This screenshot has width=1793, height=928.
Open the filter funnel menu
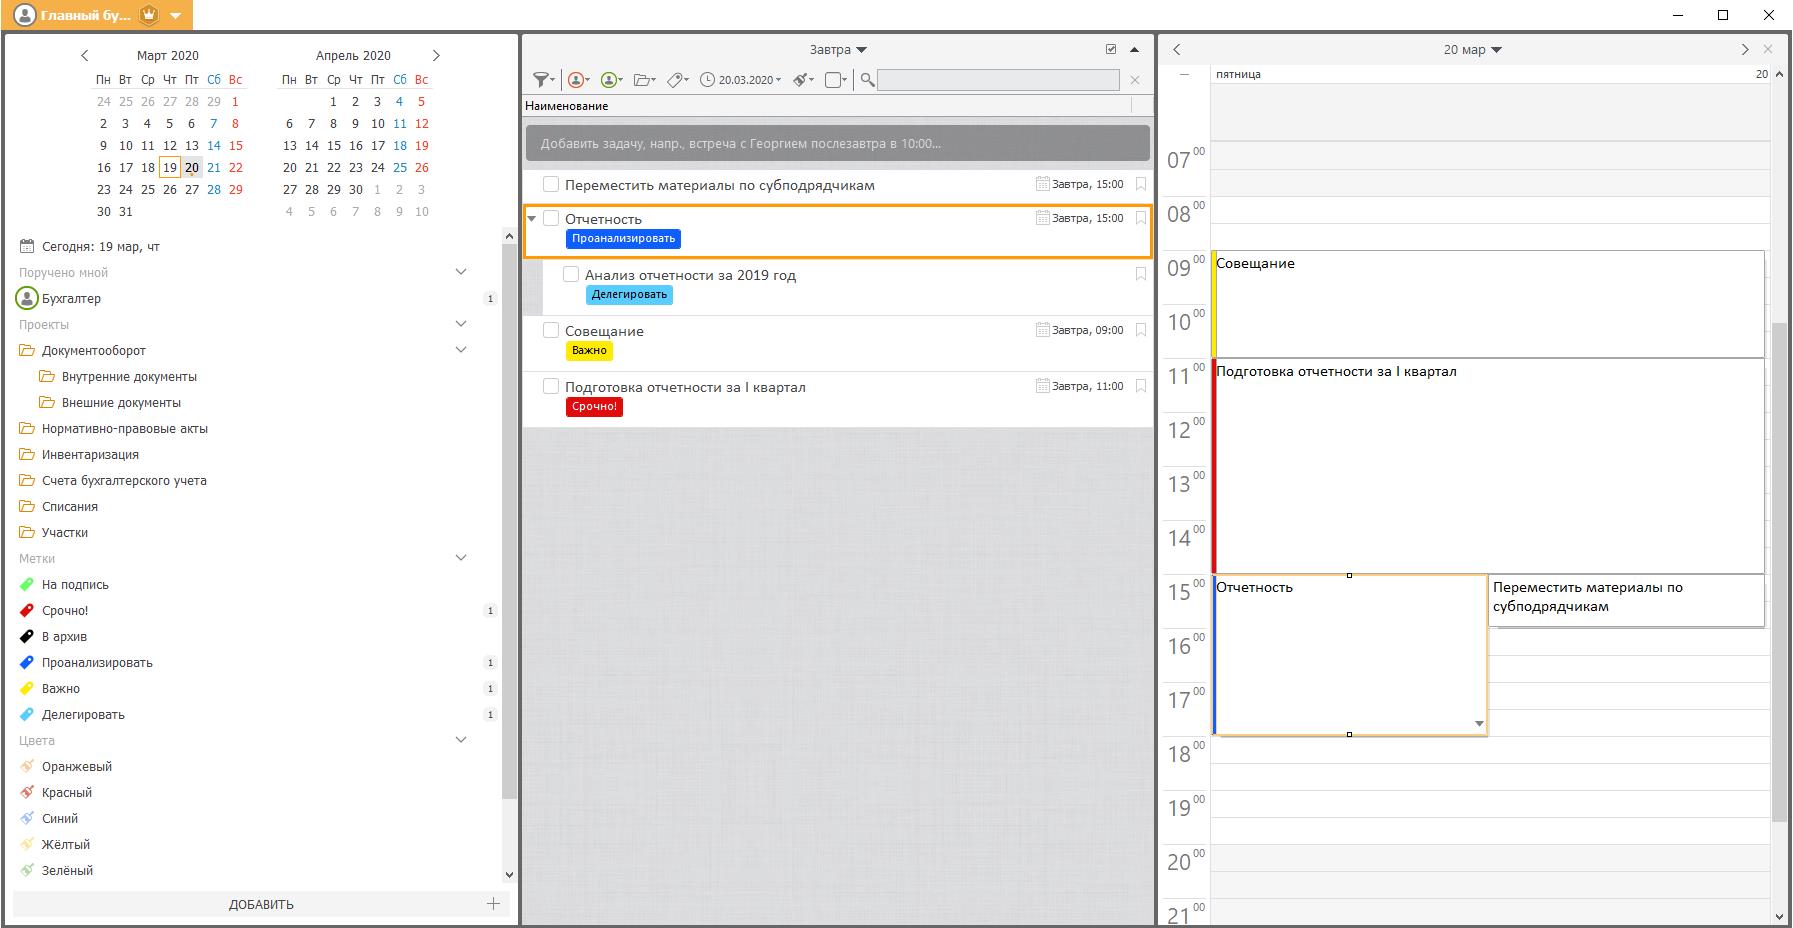[x=543, y=80]
